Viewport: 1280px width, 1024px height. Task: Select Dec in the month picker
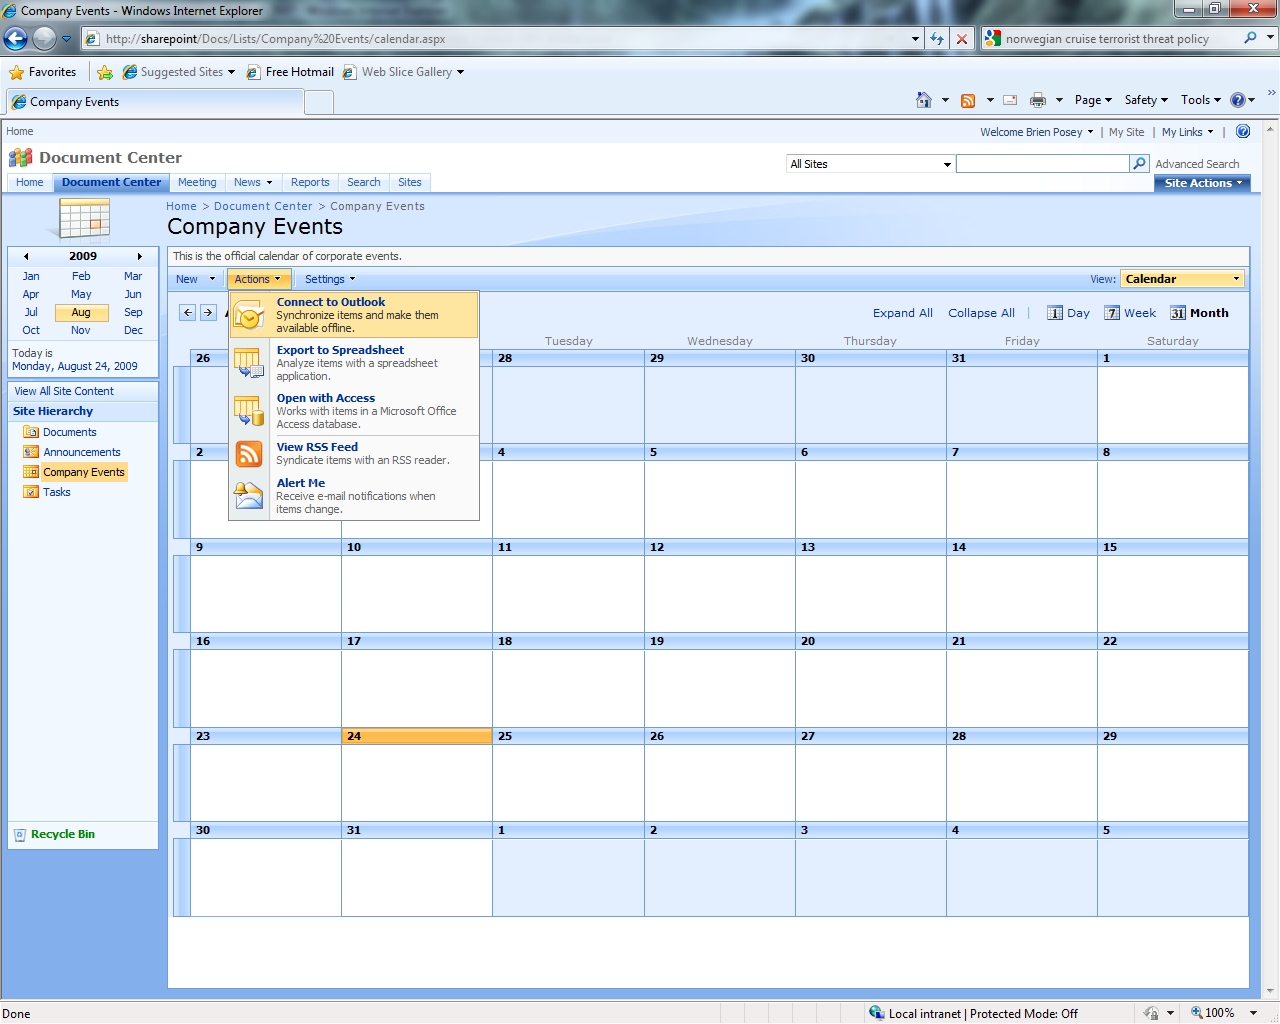click(x=133, y=330)
